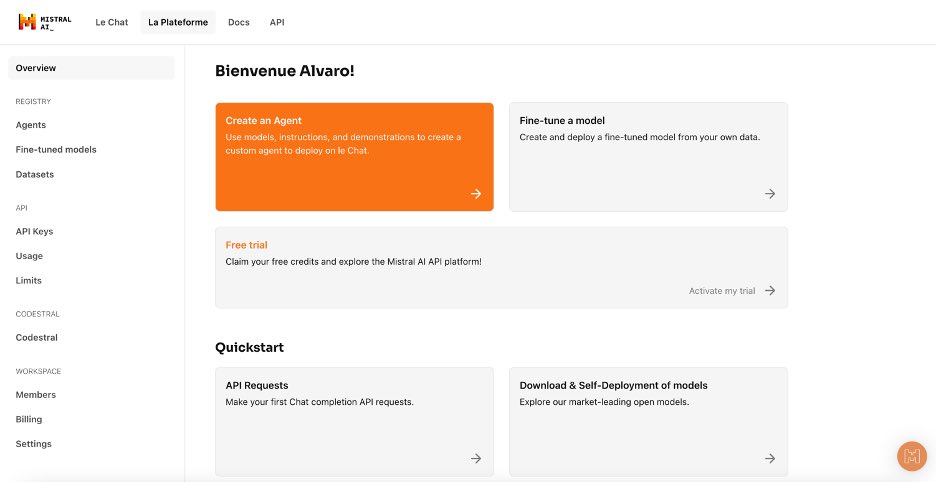This screenshot has width=936, height=482.
Task: Select Overview in the sidebar
Action: coord(91,68)
